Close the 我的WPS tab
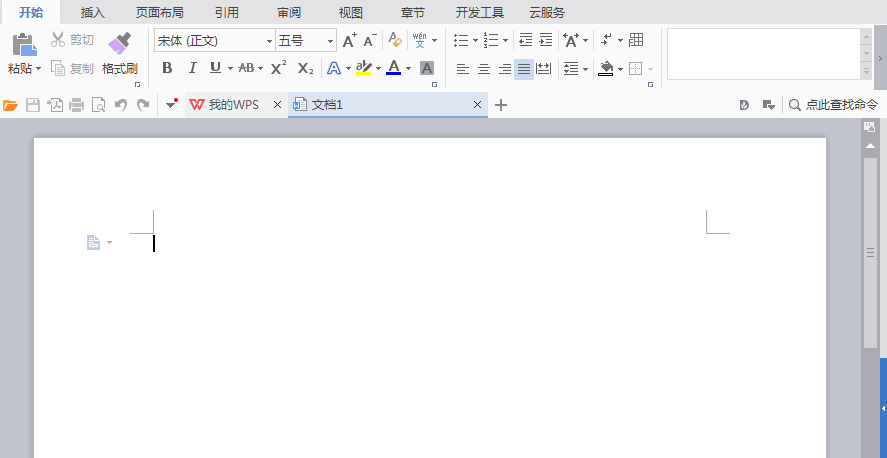This screenshot has height=458, width=887. (x=277, y=105)
